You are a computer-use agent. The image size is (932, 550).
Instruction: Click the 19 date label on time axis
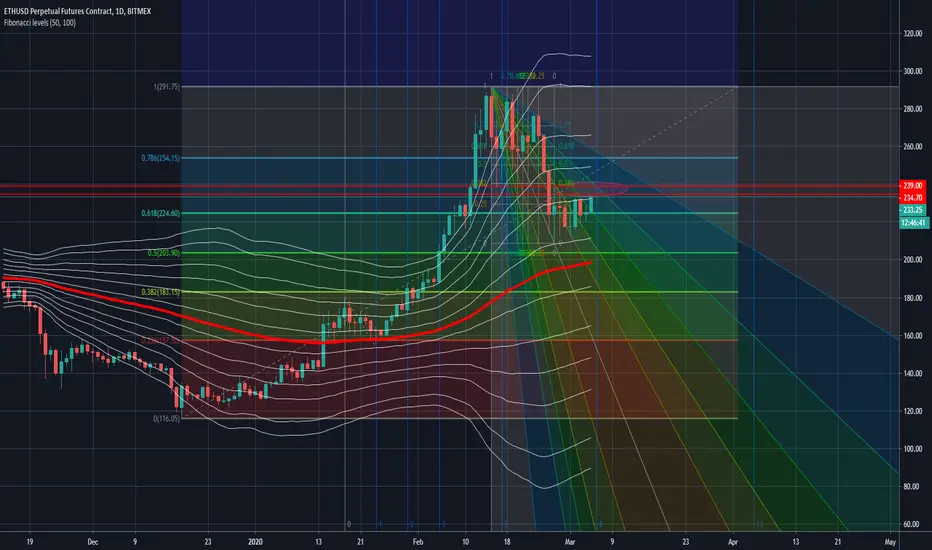pyautogui.click(x=30, y=542)
